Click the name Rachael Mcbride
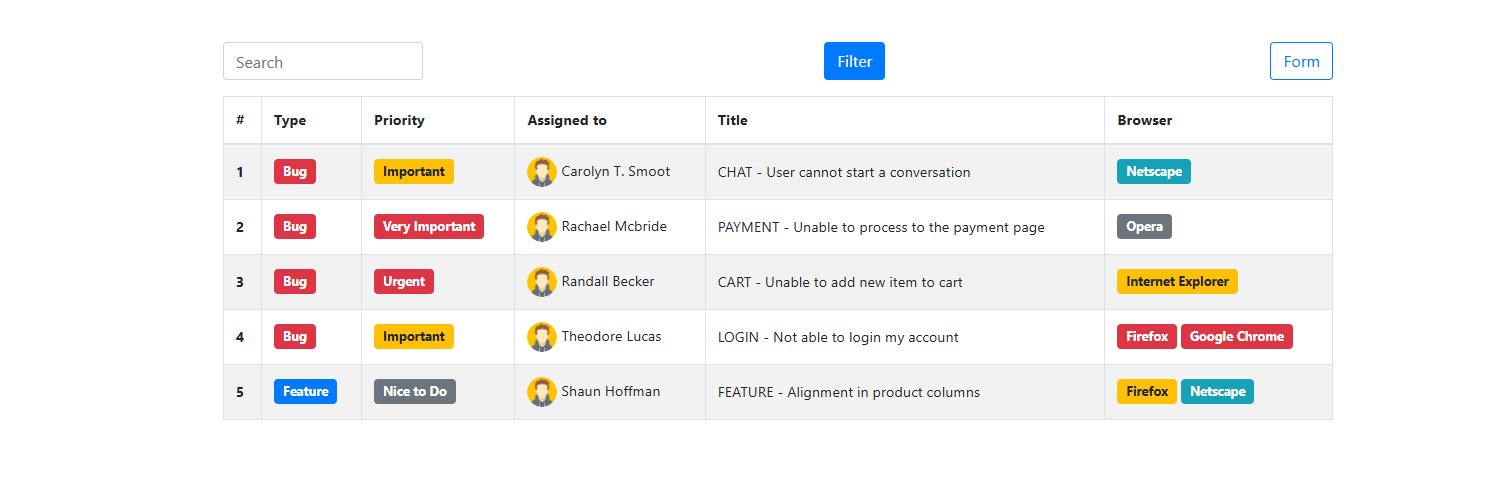The height and width of the screenshot is (484, 1486). [614, 226]
